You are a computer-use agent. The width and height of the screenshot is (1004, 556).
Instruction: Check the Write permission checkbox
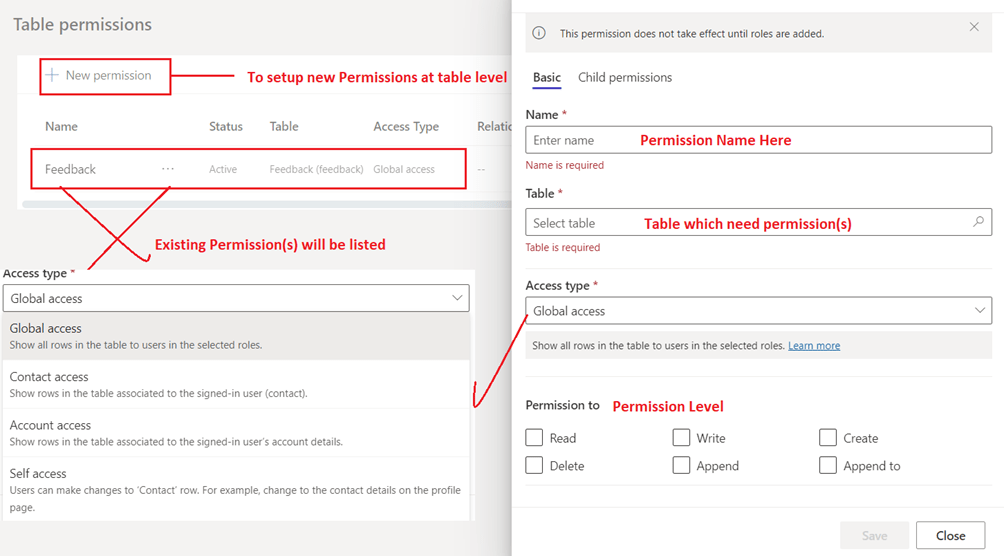click(x=681, y=438)
